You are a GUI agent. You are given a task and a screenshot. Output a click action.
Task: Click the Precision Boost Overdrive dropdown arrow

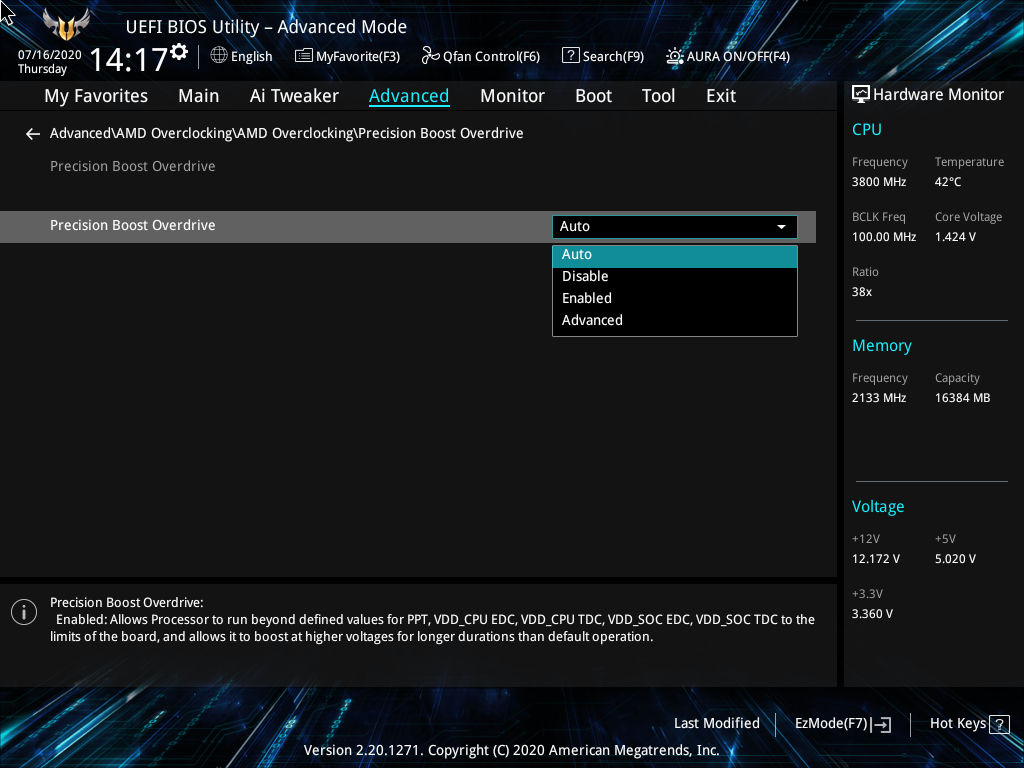coord(781,227)
